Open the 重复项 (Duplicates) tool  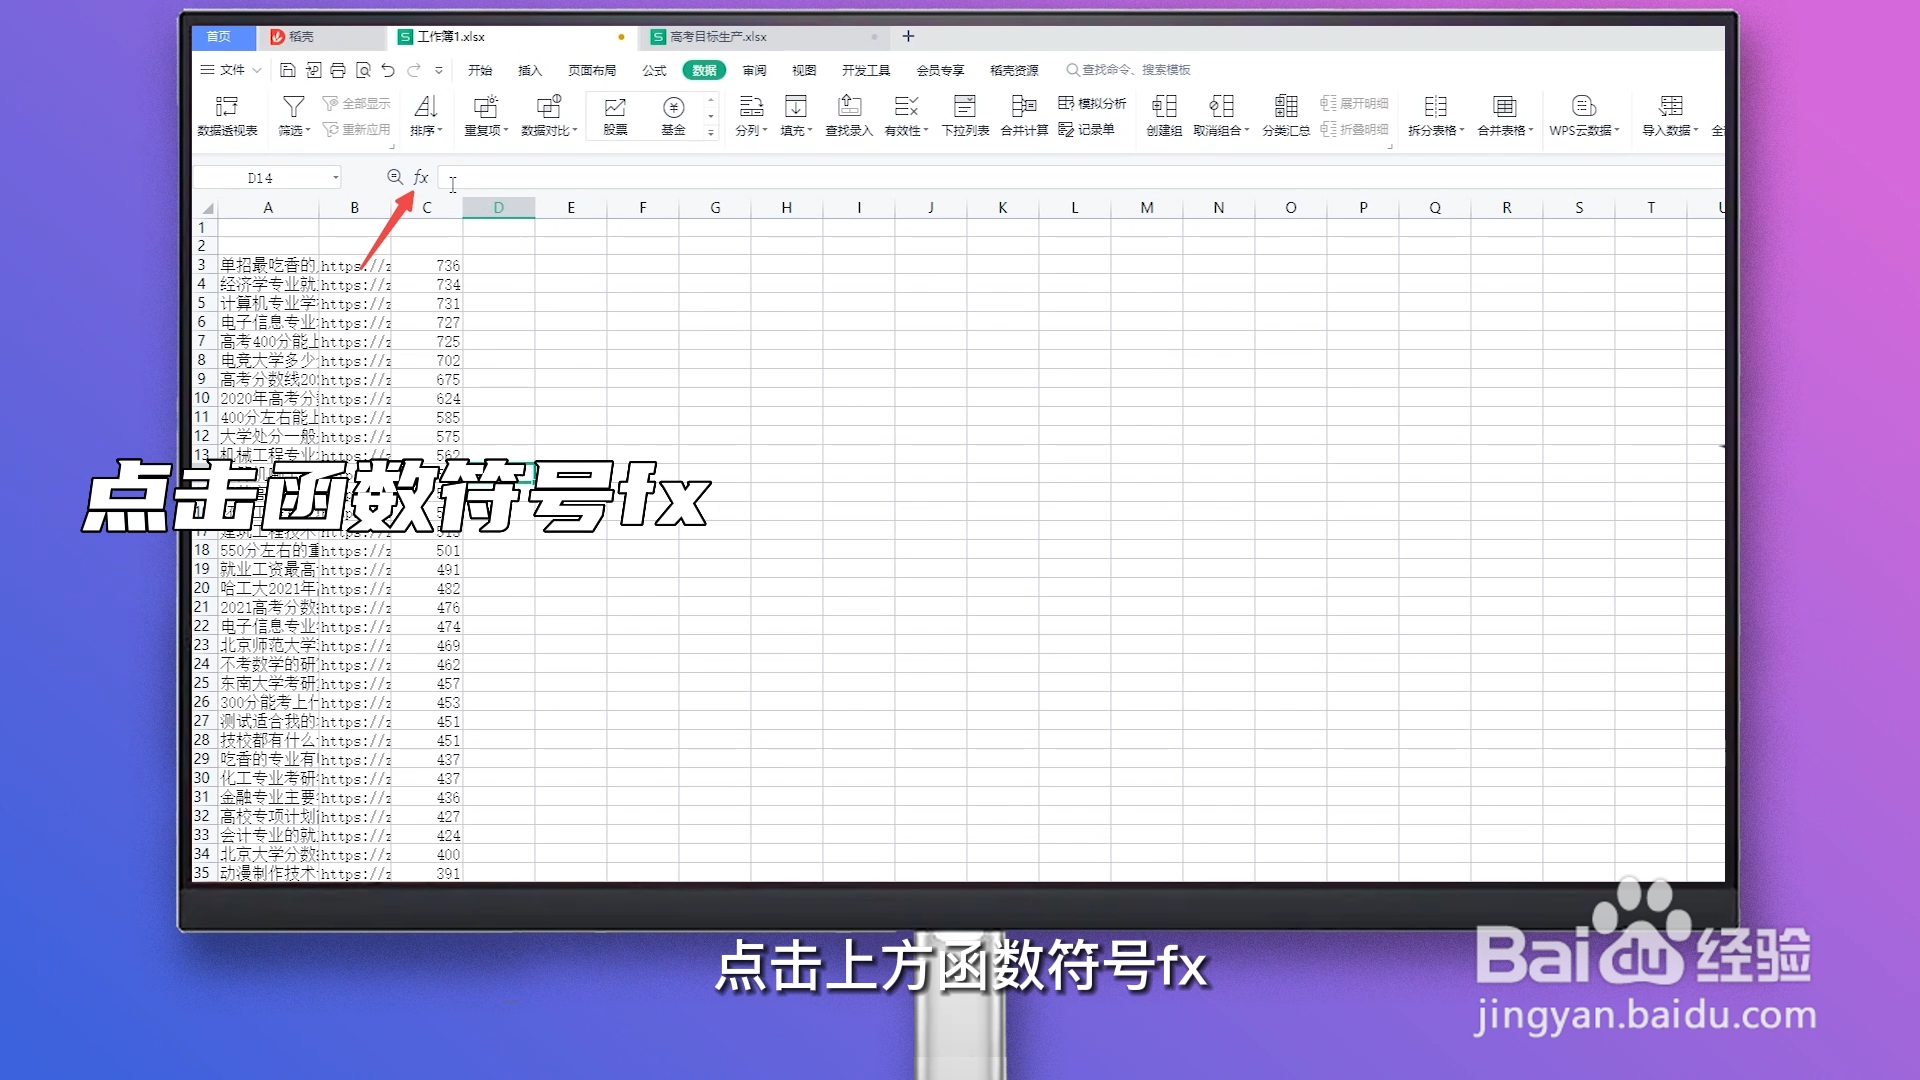[x=485, y=113]
